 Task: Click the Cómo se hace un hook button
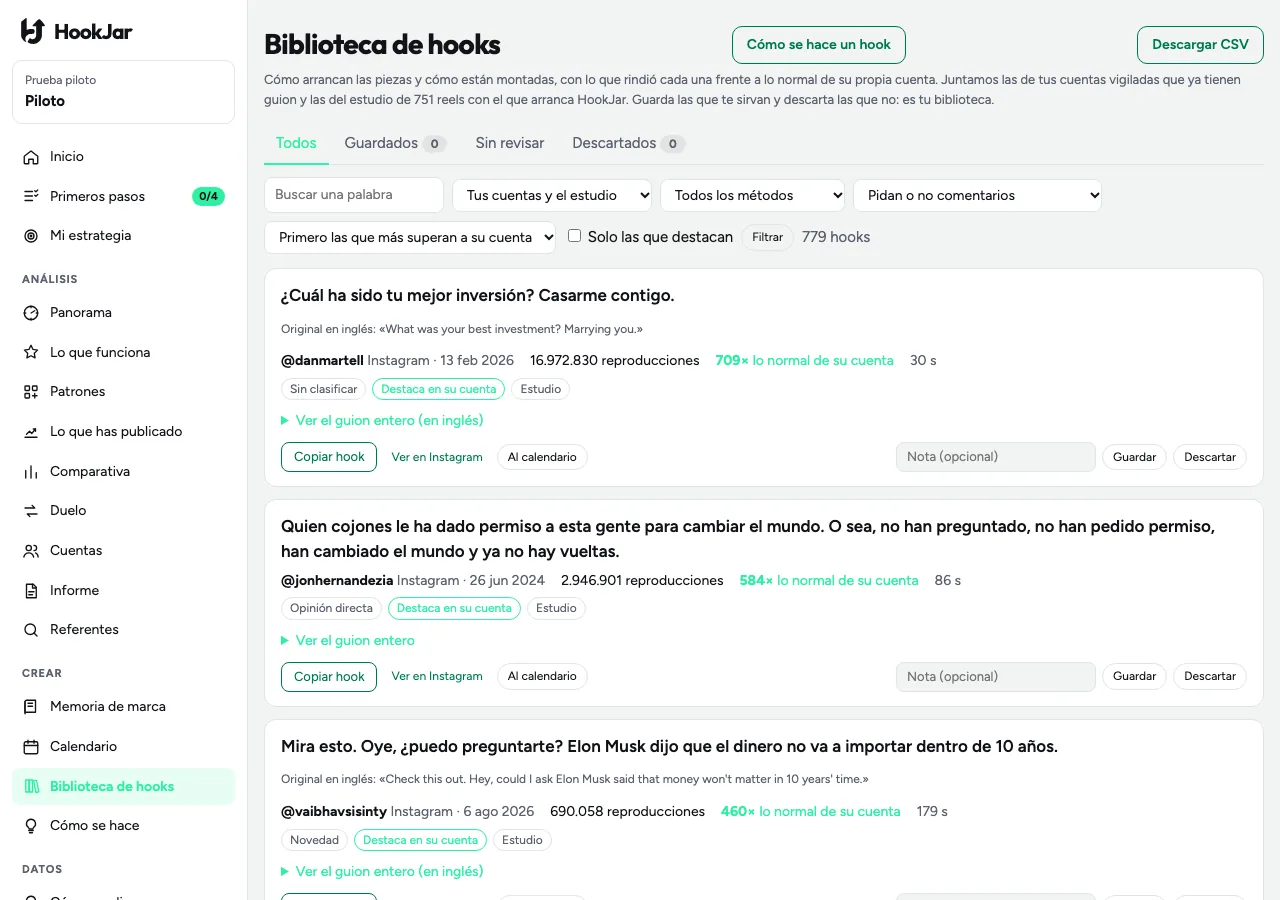pyautogui.click(x=819, y=45)
